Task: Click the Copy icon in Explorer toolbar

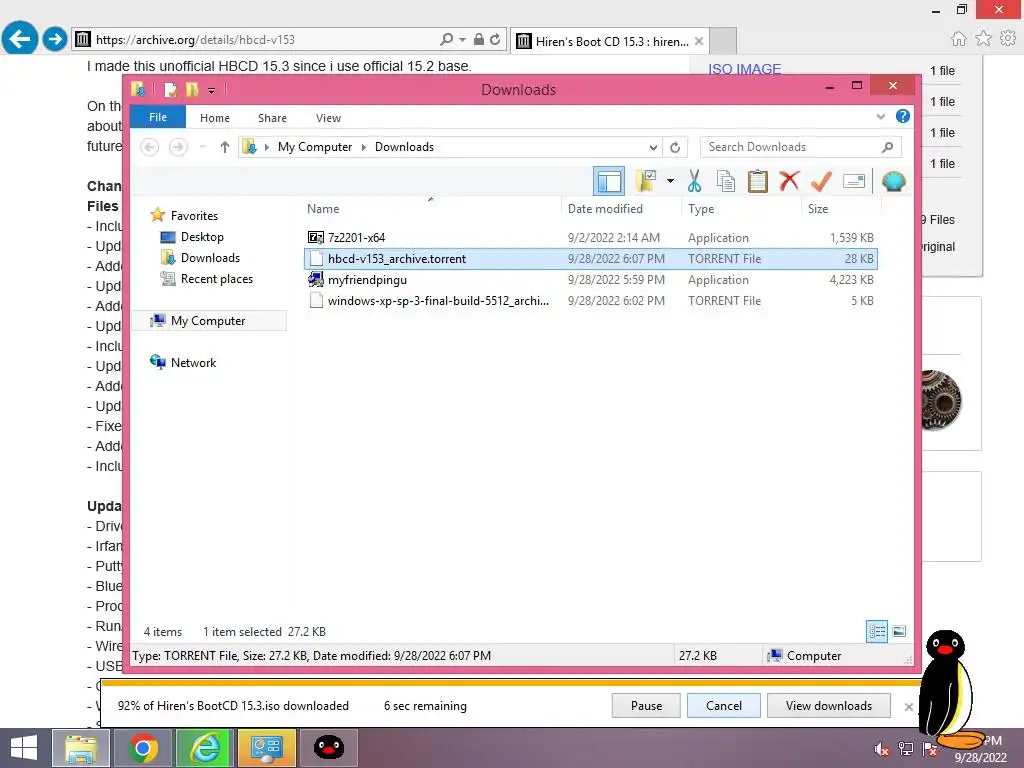Action: click(725, 181)
